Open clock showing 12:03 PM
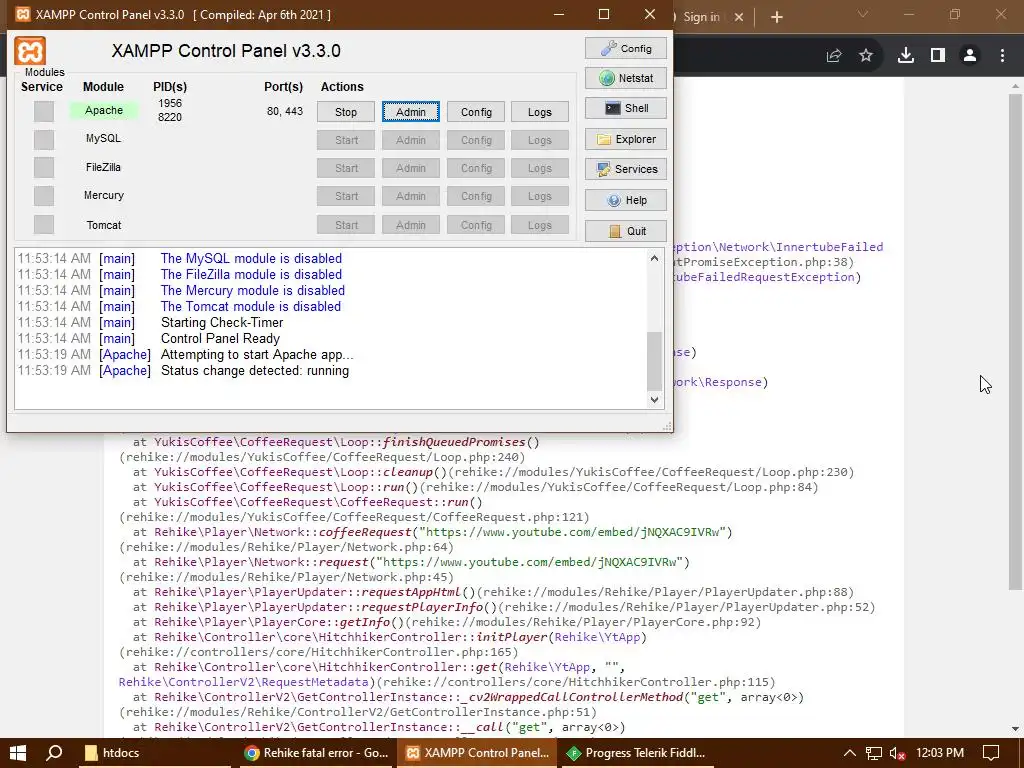The width and height of the screenshot is (1024, 768). (x=940, y=753)
